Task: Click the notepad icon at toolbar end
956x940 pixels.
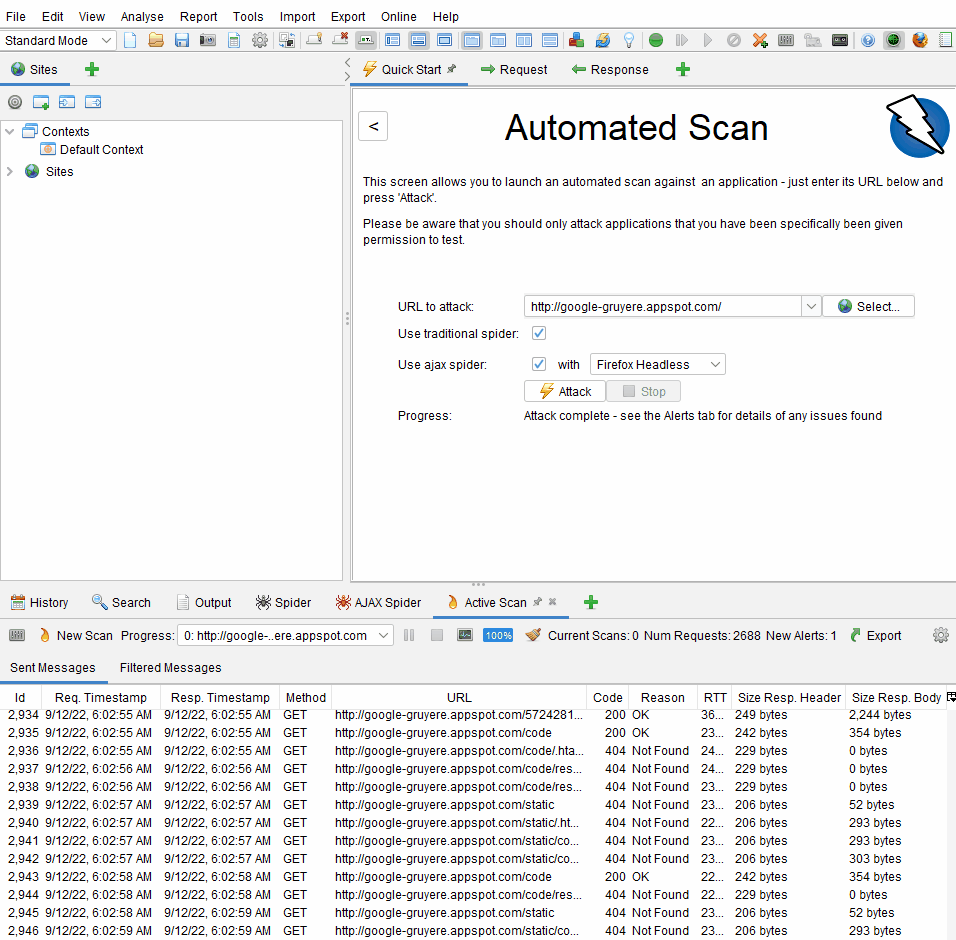Action: (x=946, y=40)
